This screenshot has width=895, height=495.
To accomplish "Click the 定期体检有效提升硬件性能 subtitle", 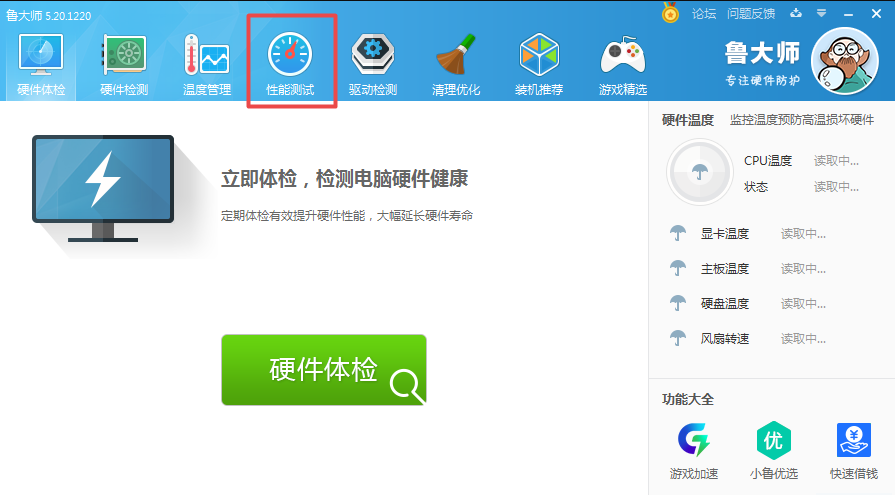I will point(347,215).
